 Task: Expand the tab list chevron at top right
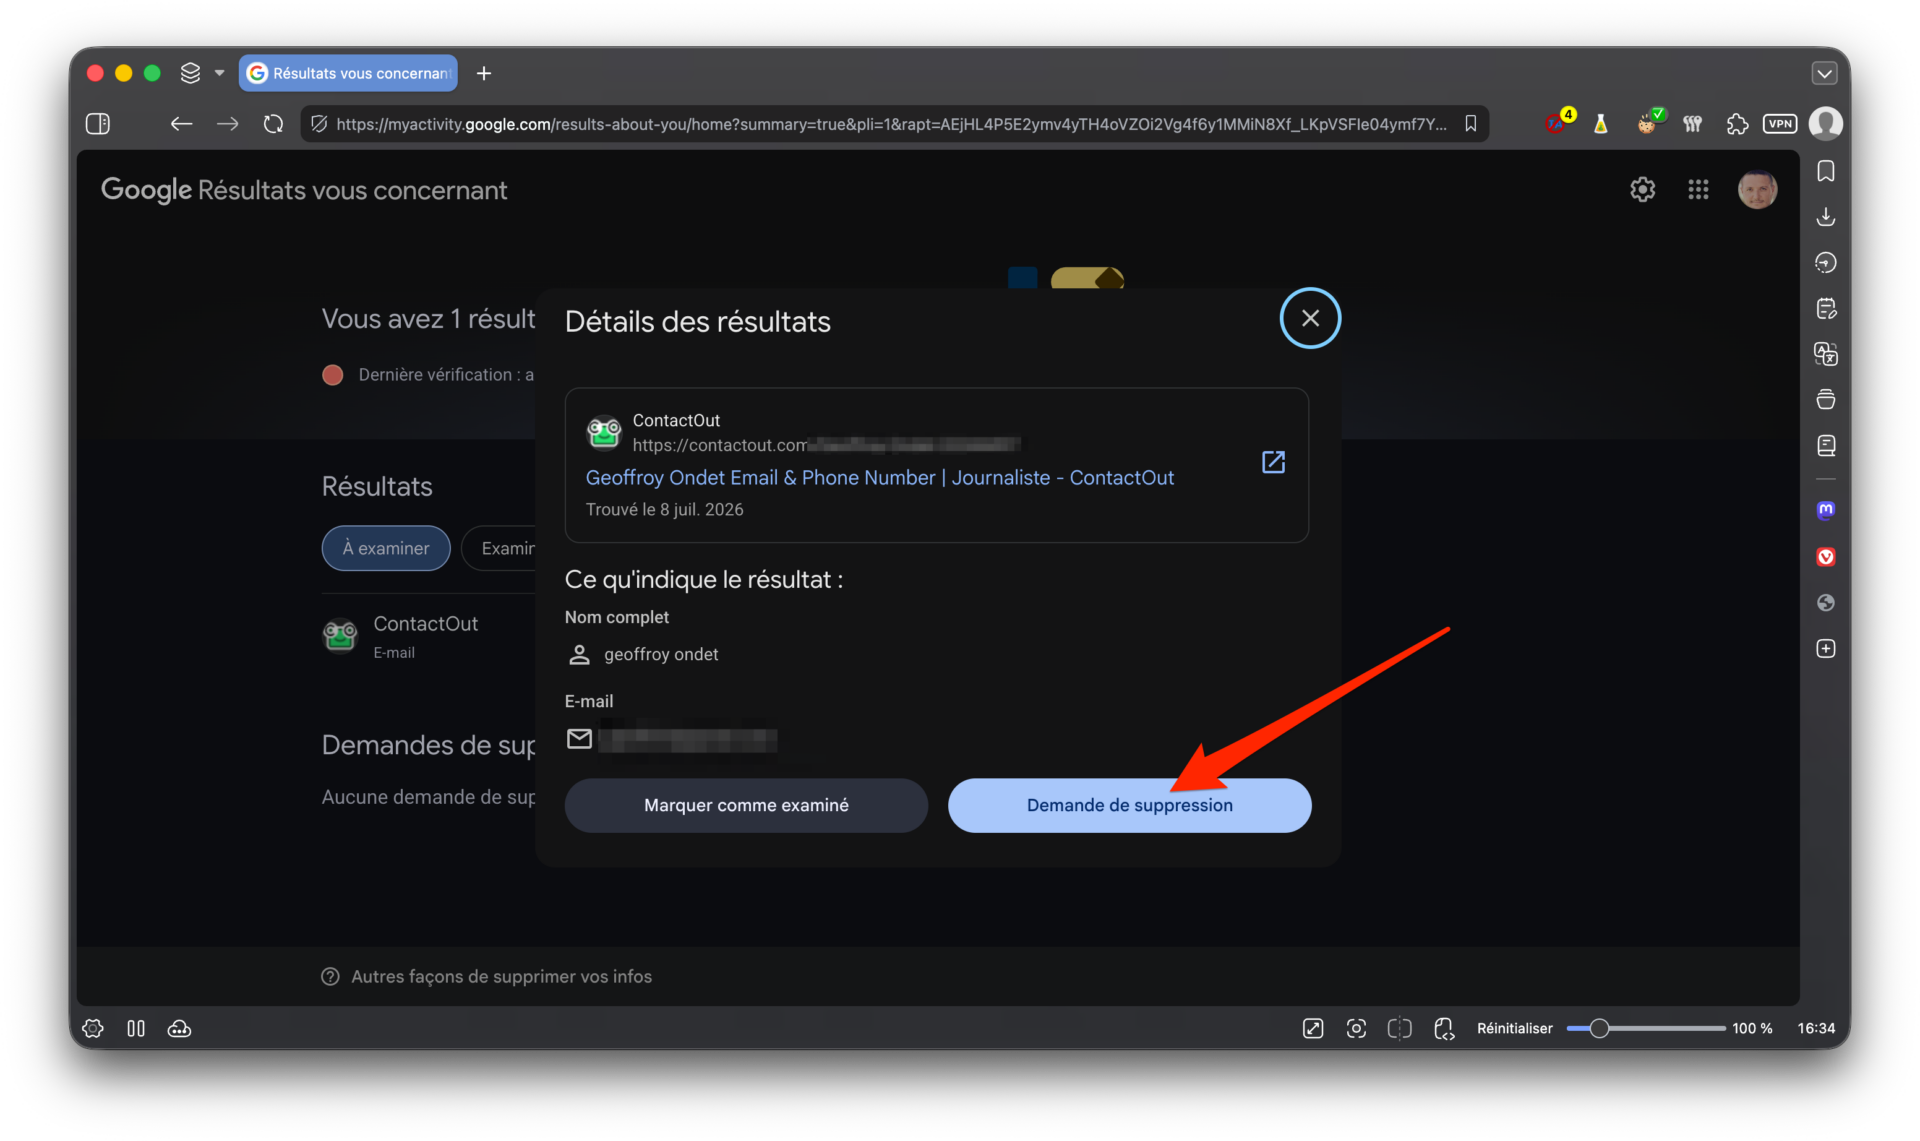point(1824,73)
